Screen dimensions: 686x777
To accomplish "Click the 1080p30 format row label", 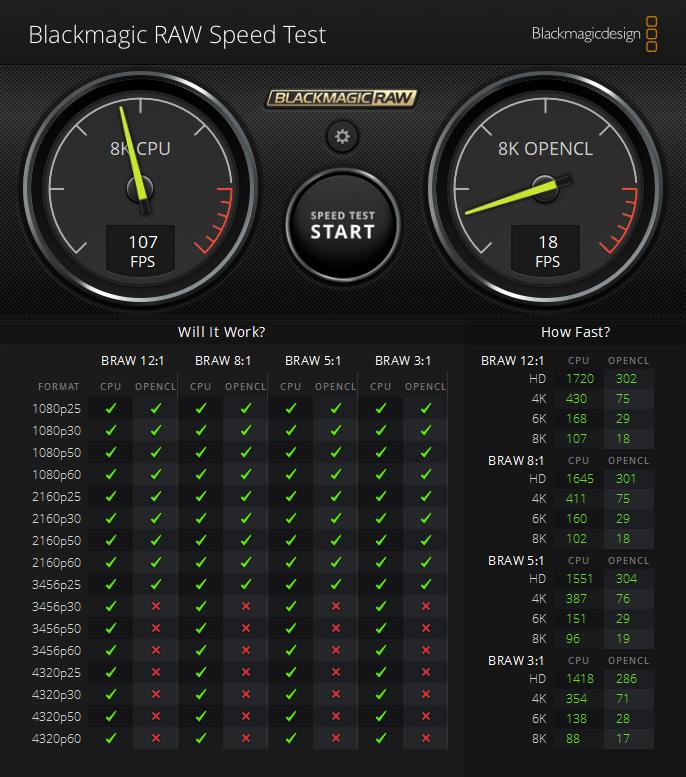I will coord(57,431).
